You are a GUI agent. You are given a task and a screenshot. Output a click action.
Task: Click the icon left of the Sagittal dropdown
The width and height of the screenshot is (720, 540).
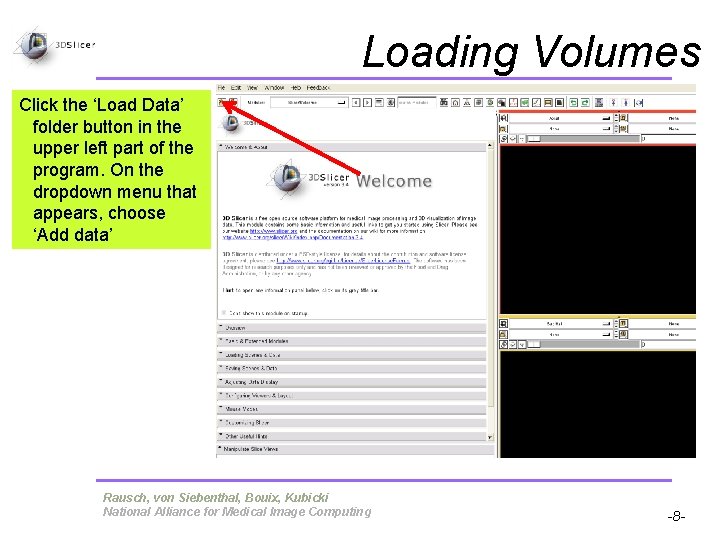coord(503,324)
